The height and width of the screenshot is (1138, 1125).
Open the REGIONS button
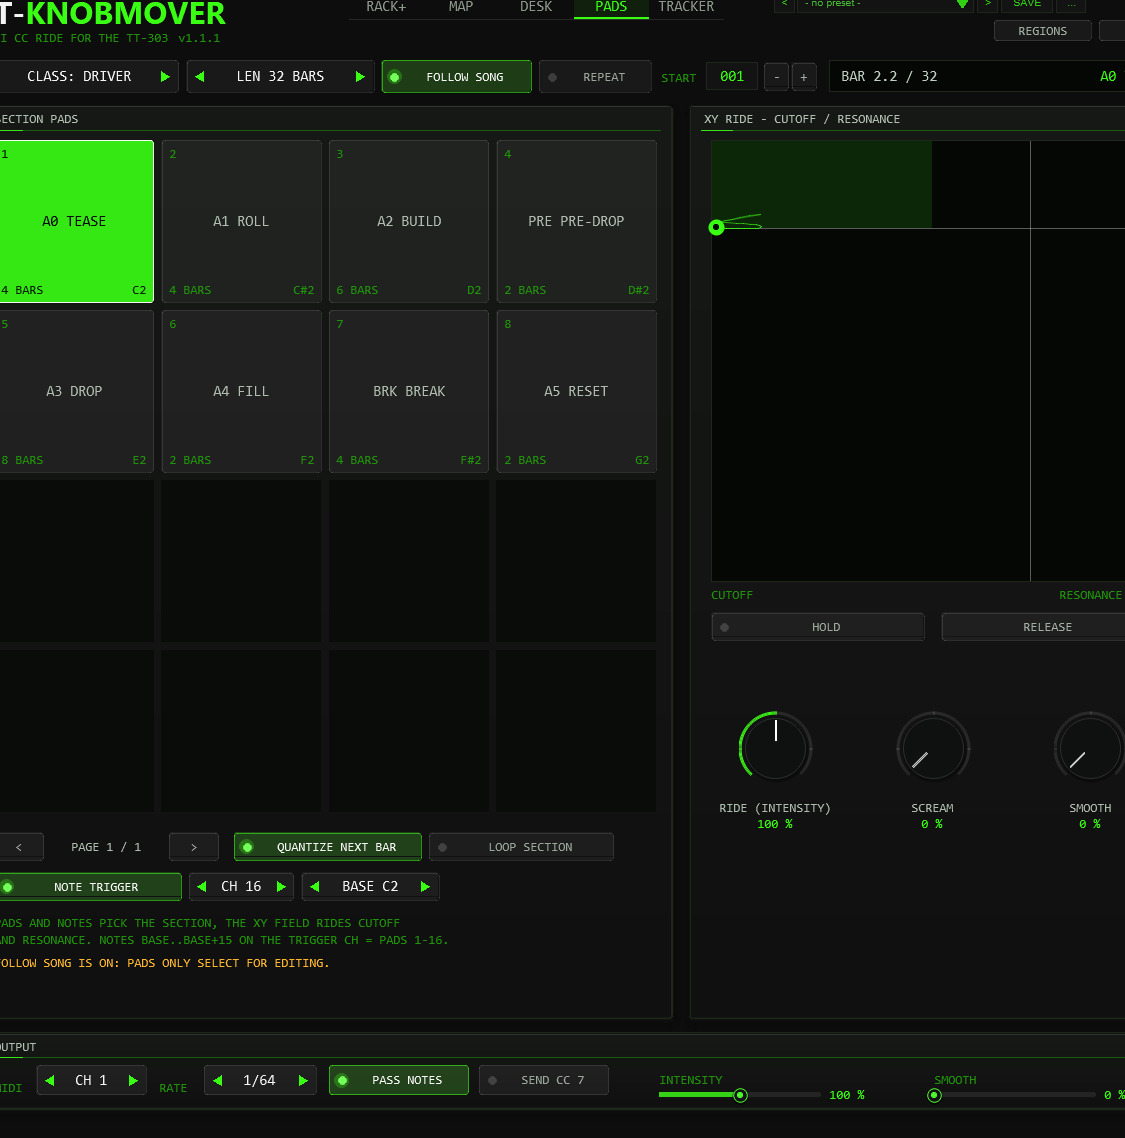coord(1042,31)
